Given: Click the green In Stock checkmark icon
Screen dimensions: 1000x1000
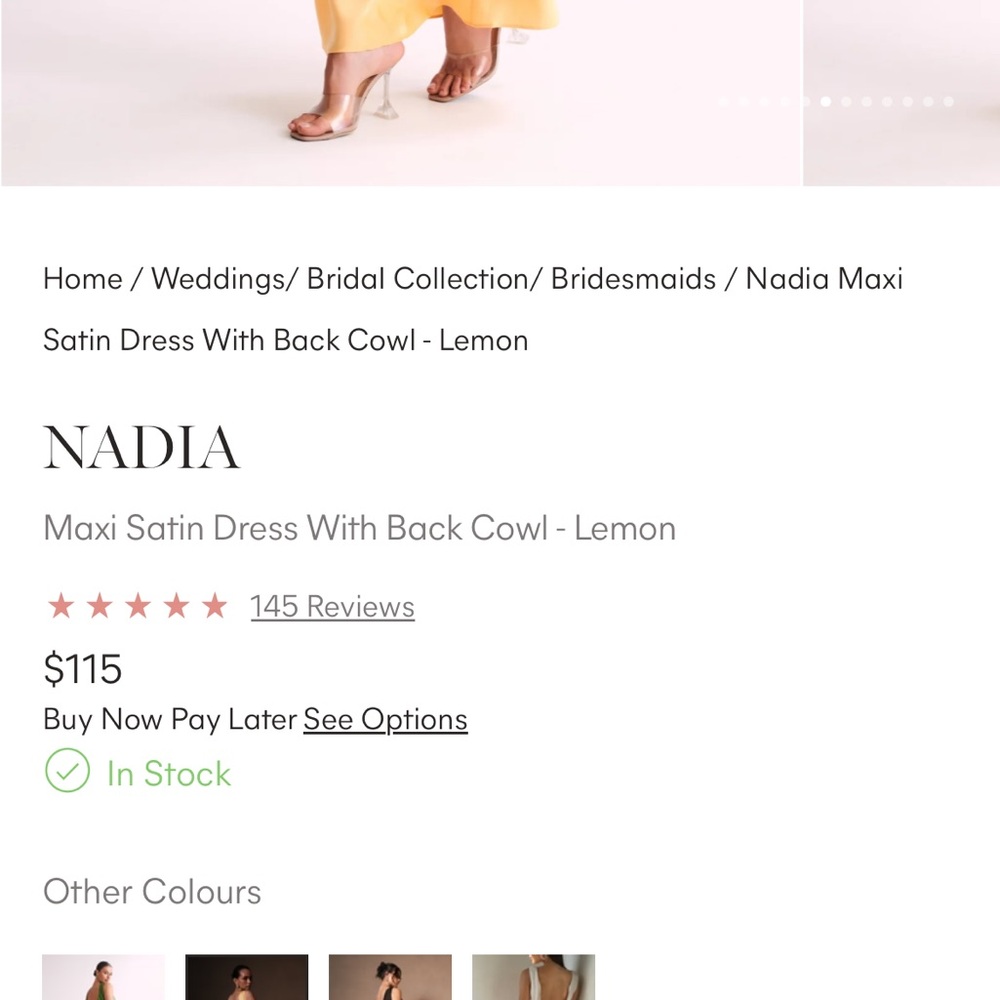Looking at the screenshot, I should point(67,770).
